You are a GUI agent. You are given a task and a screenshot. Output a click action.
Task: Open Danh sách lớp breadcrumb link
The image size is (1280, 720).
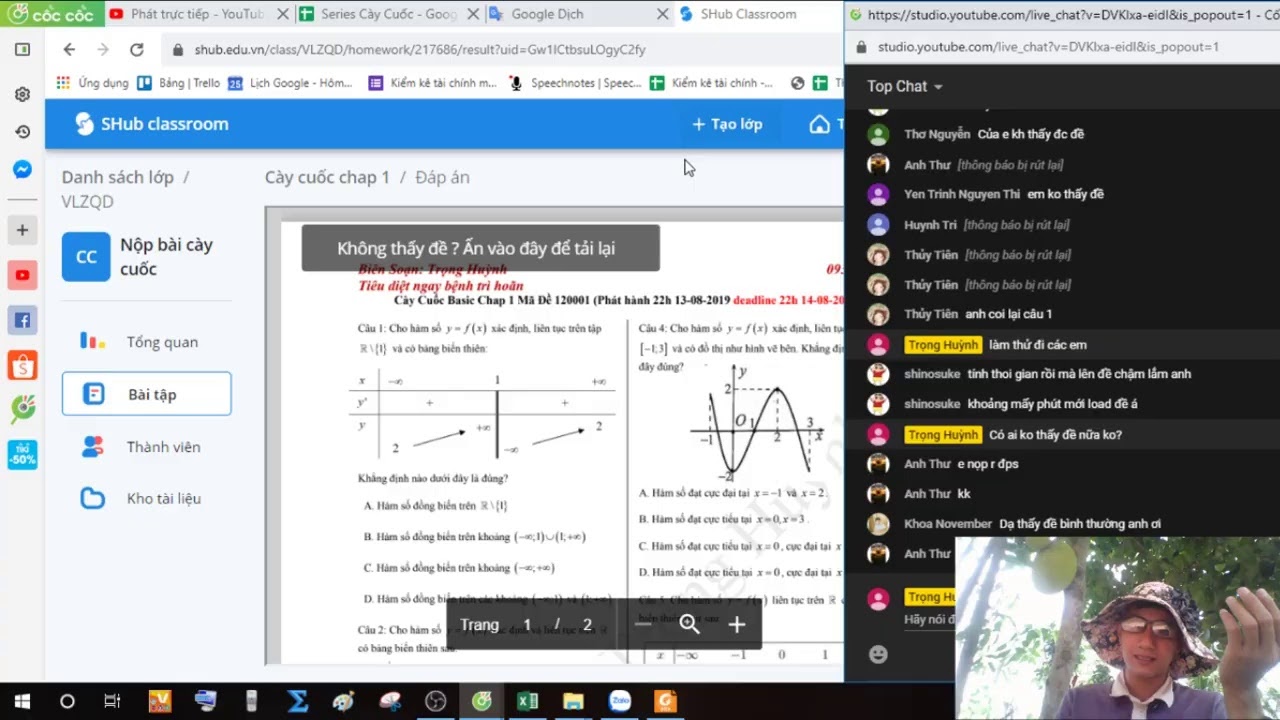[118, 177]
